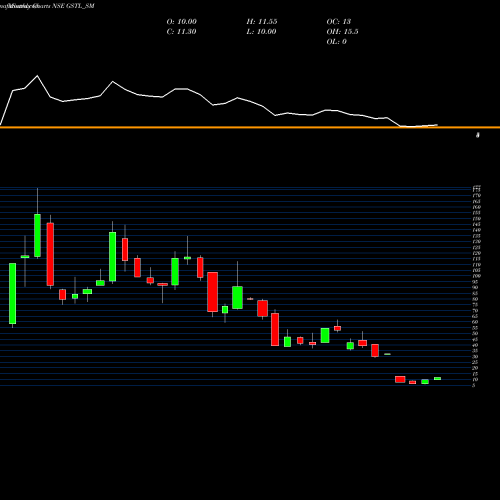Click the OC: 13 reading

(x=339, y=22)
